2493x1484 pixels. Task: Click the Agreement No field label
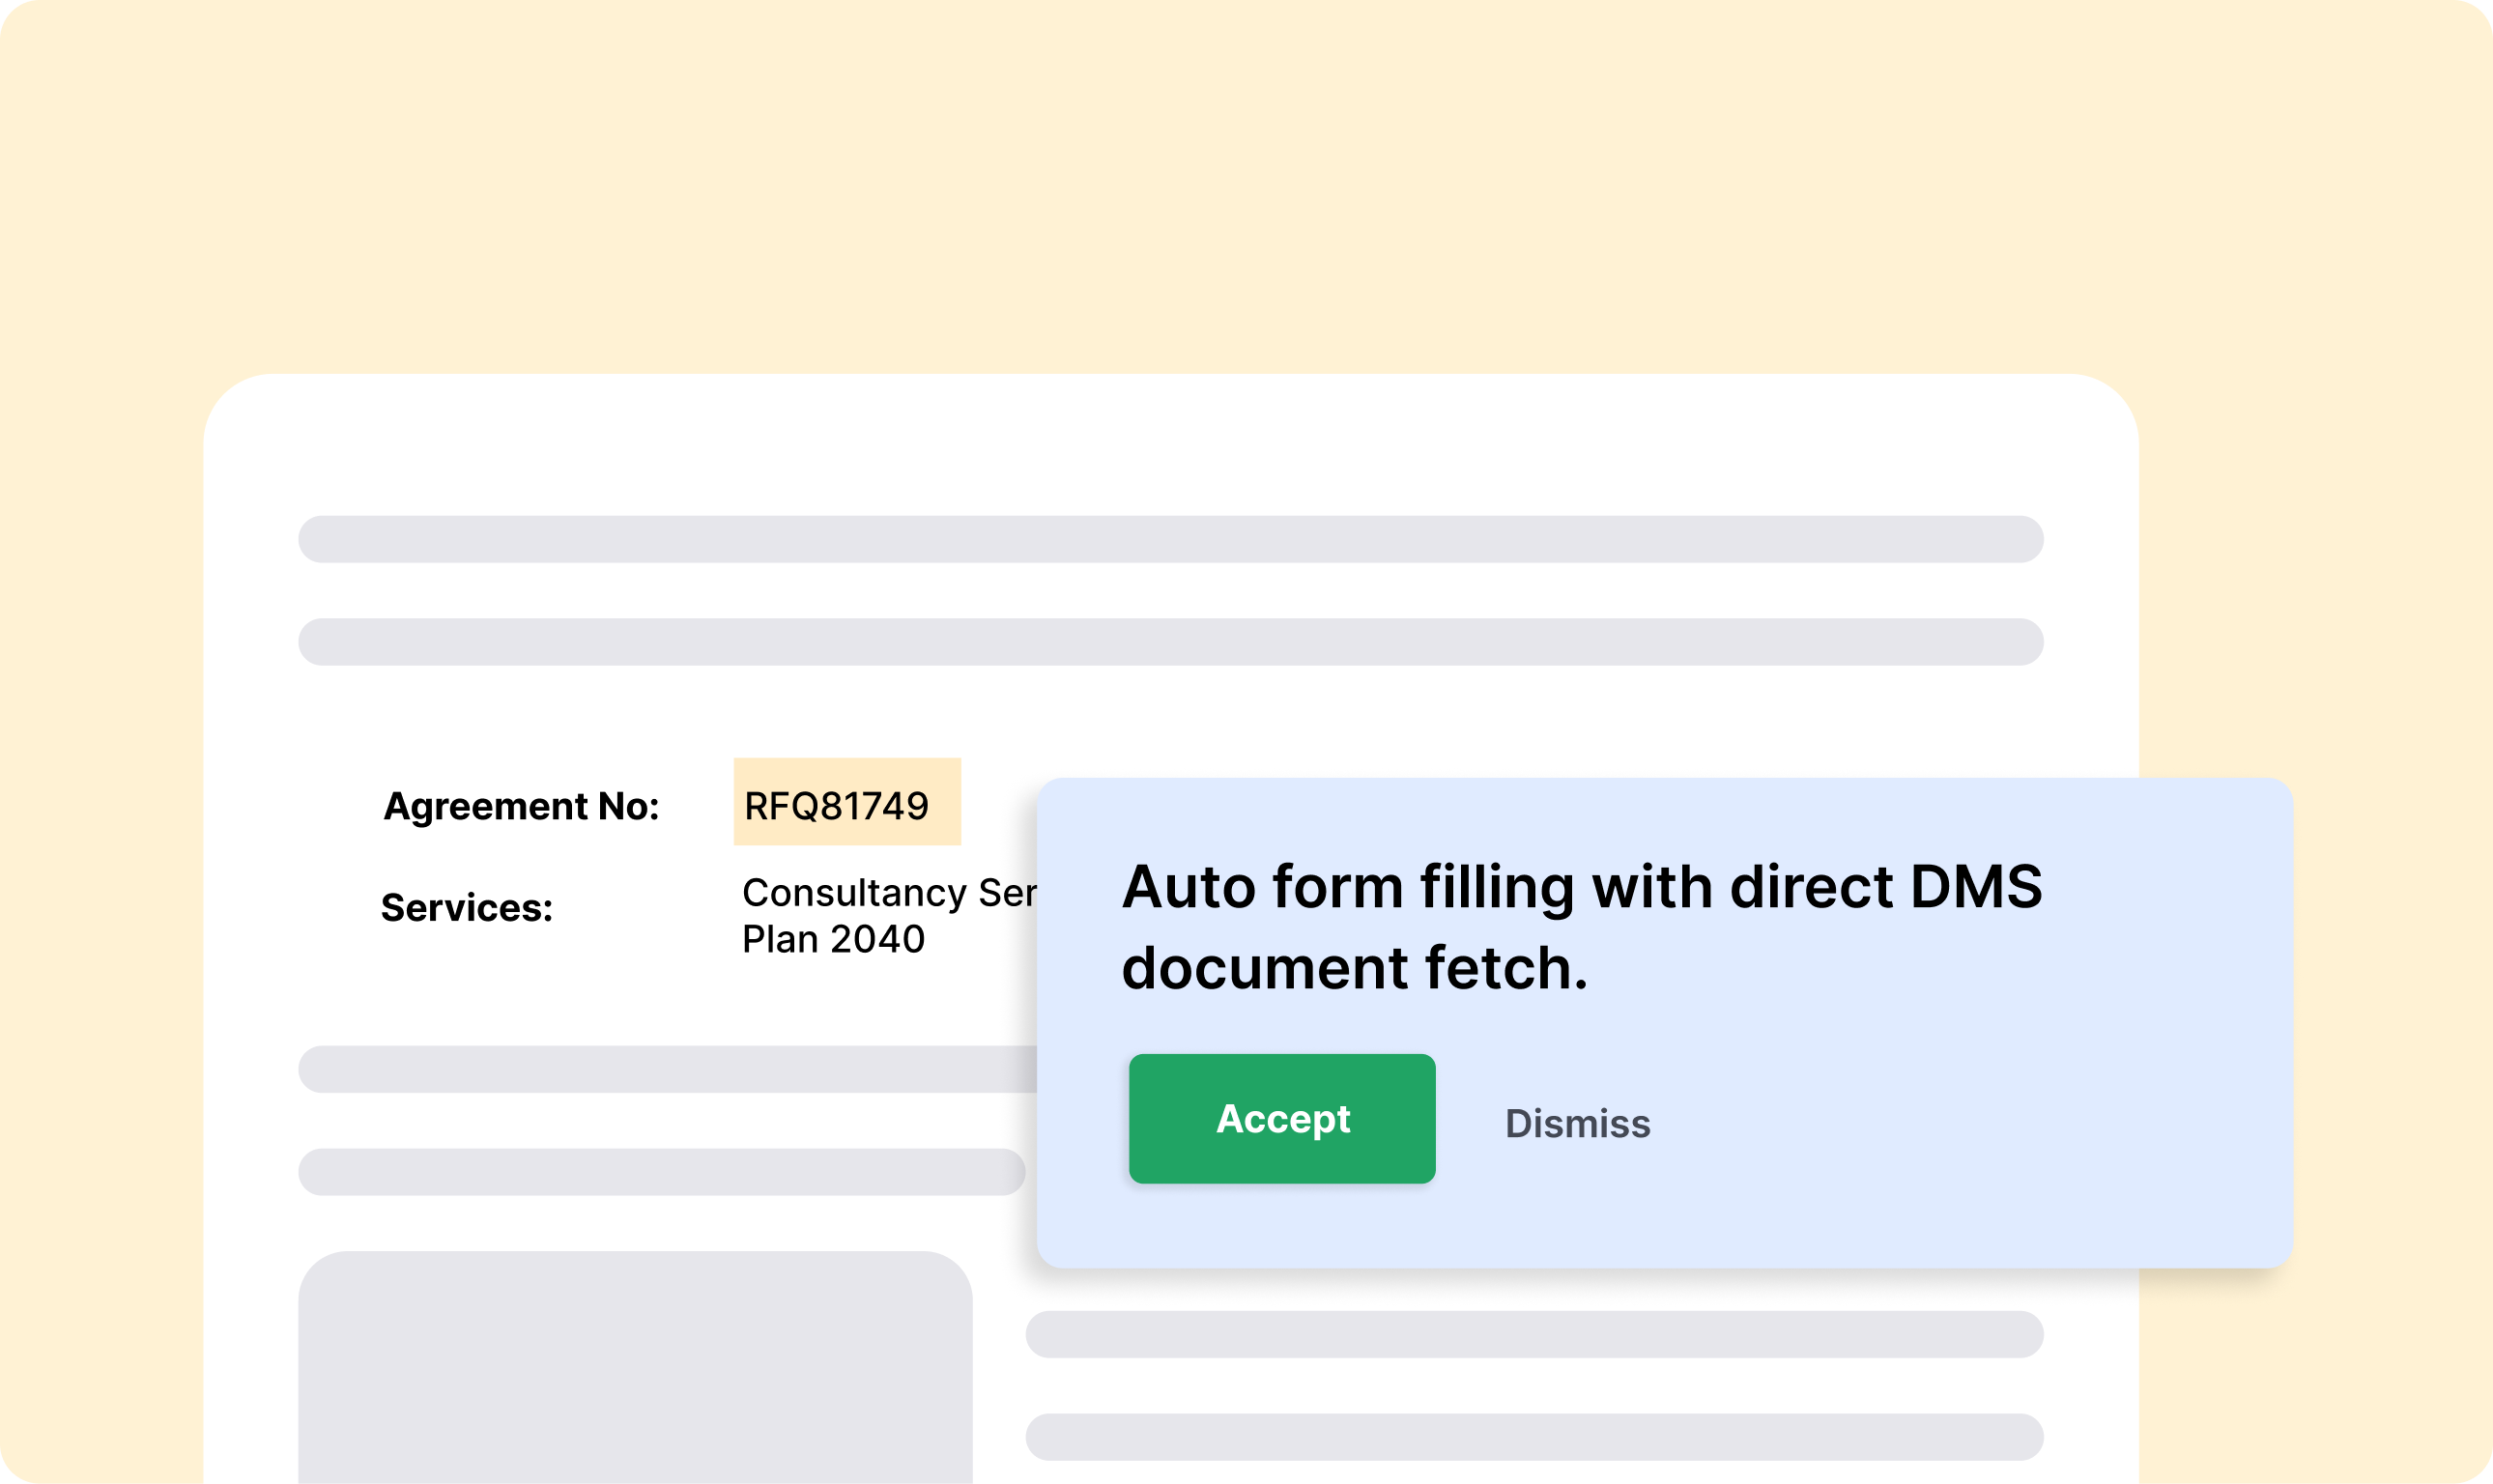[521, 806]
